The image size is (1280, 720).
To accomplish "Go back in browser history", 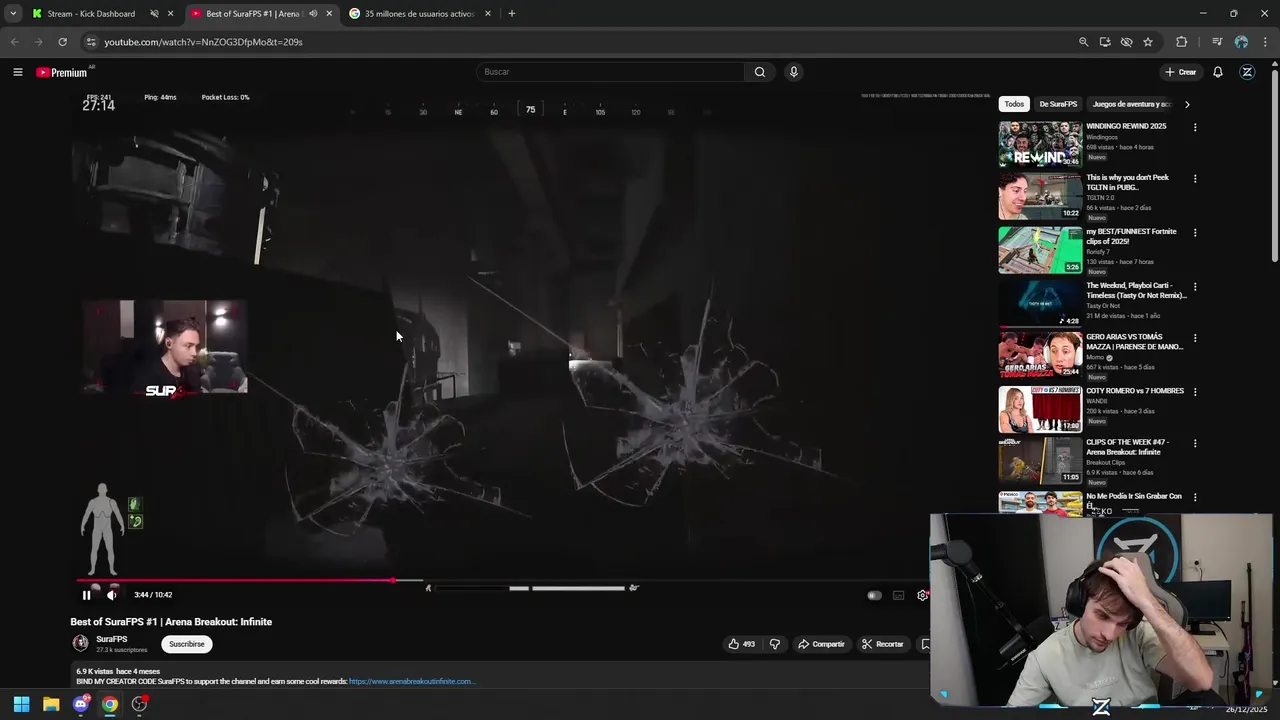I will (14, 42).
